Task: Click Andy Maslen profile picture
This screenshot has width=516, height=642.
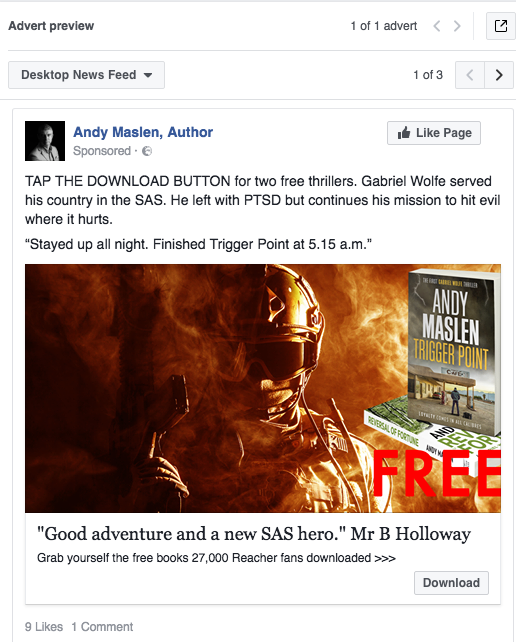Action: pos(45,141)
